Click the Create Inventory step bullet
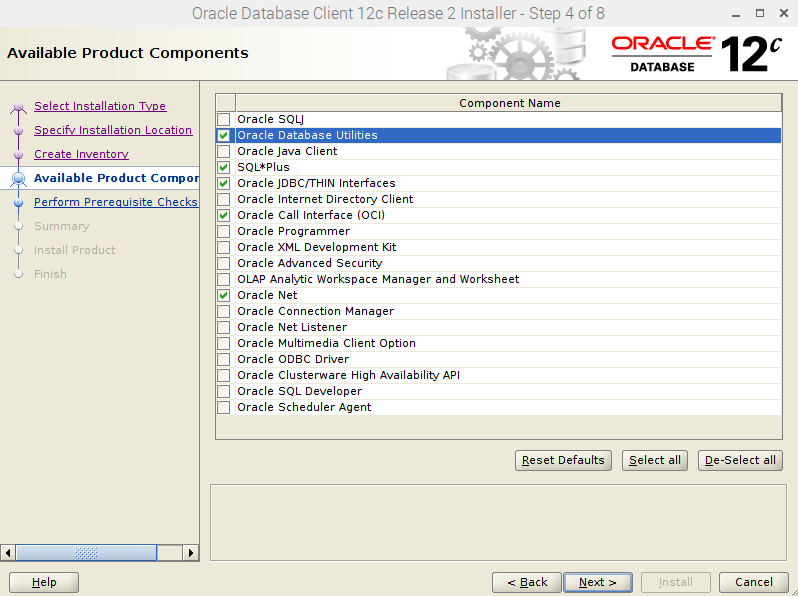Screen dimensions: 798x596 (x=19, y=155)
